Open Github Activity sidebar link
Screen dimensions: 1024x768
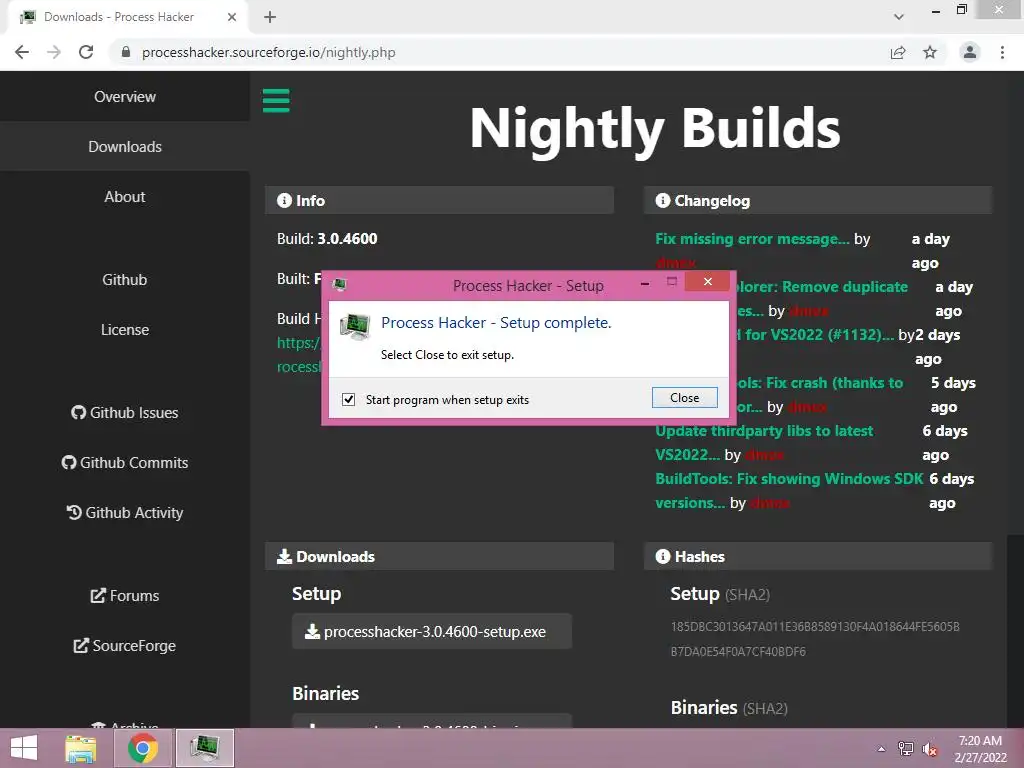point(125,513)
